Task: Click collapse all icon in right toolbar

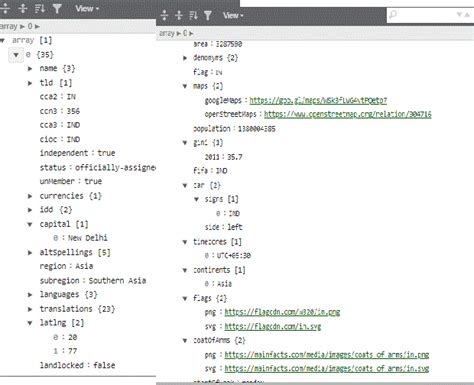Action: (179, 15)
